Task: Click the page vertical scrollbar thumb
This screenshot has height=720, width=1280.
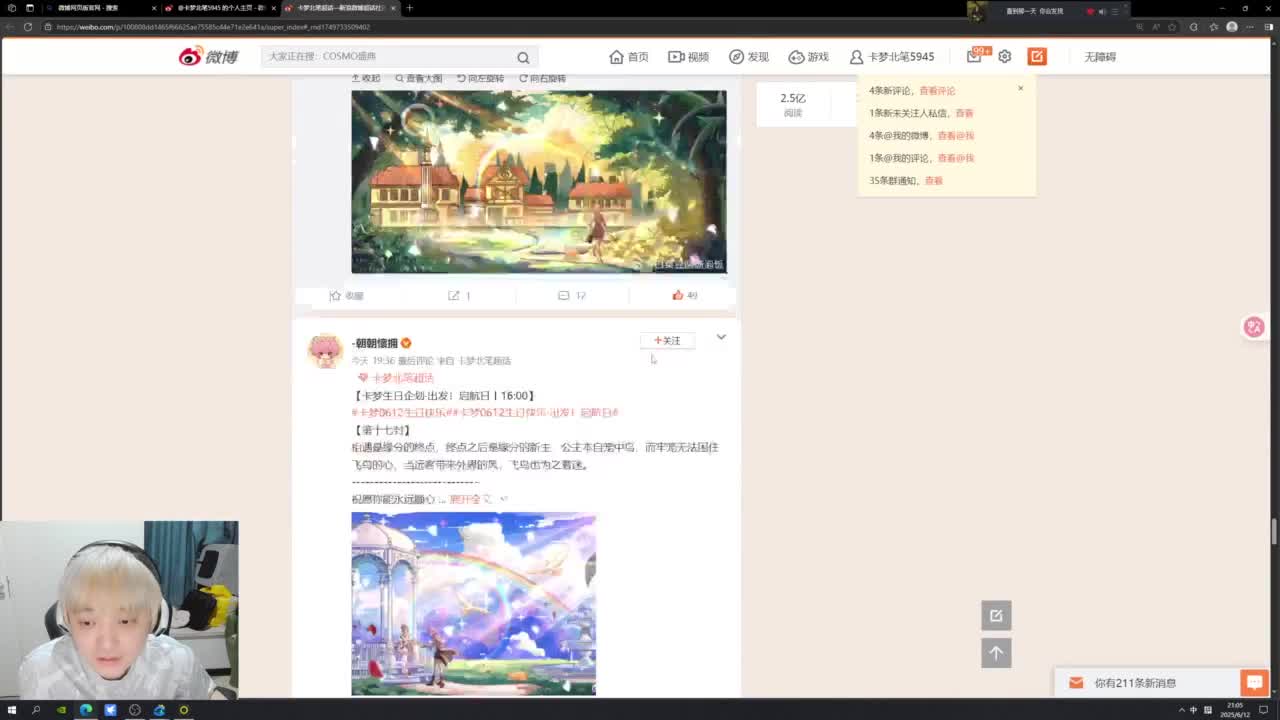Action: (1275, 531)
